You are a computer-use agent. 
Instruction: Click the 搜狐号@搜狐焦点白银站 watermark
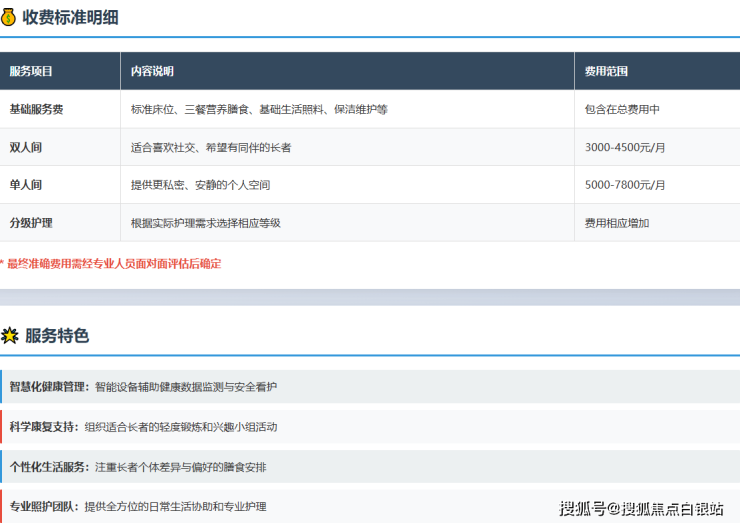[x=641, y=507]
